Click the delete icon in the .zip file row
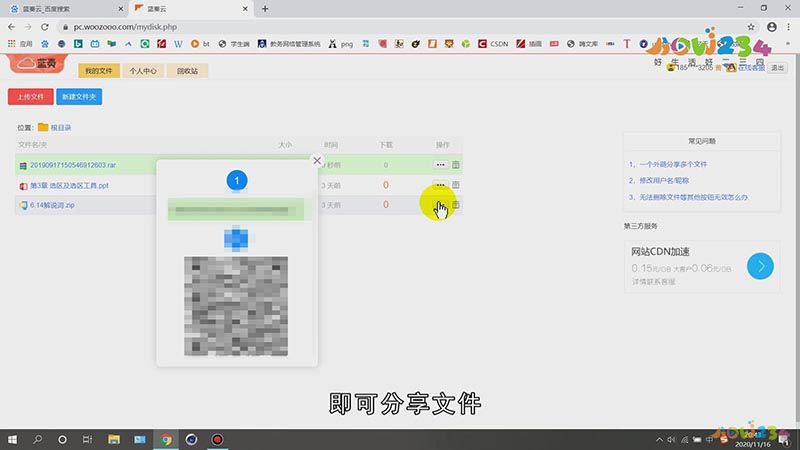Viewport: 800px width, 450px height. (x=456, y=205)
